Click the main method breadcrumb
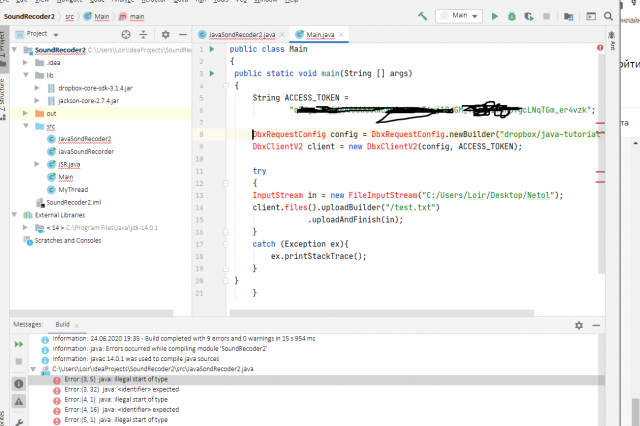Image resolution: width=640 pixels, height=426 pixels. click(132, 17)
